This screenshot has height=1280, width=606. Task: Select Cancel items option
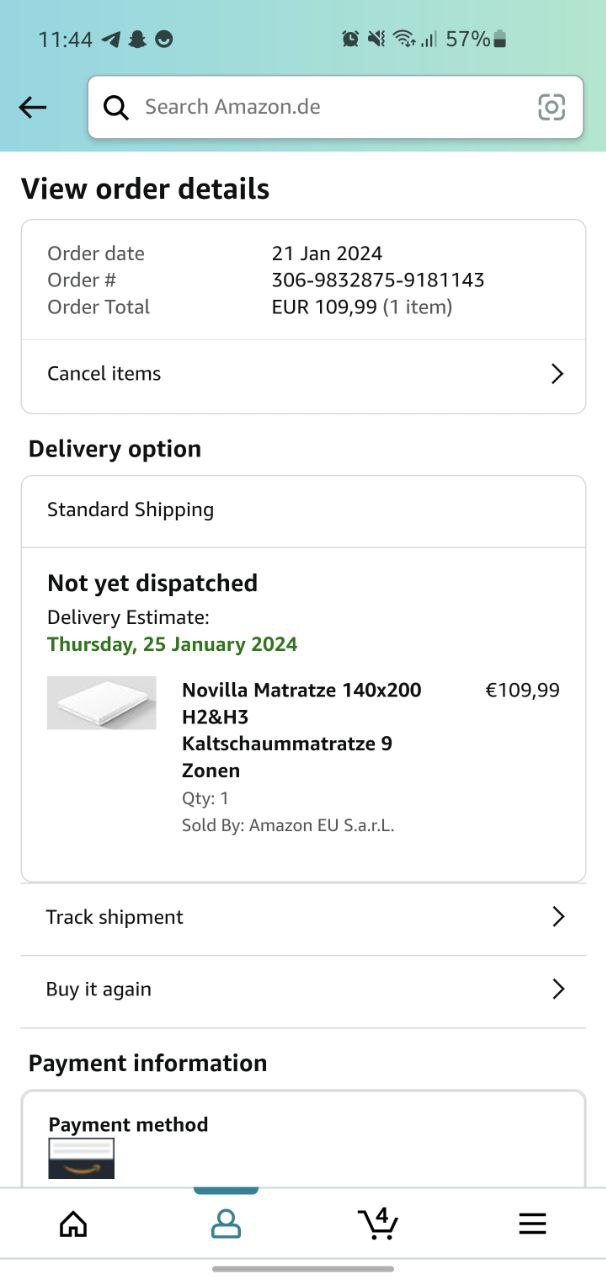click(x=104, y=374)
